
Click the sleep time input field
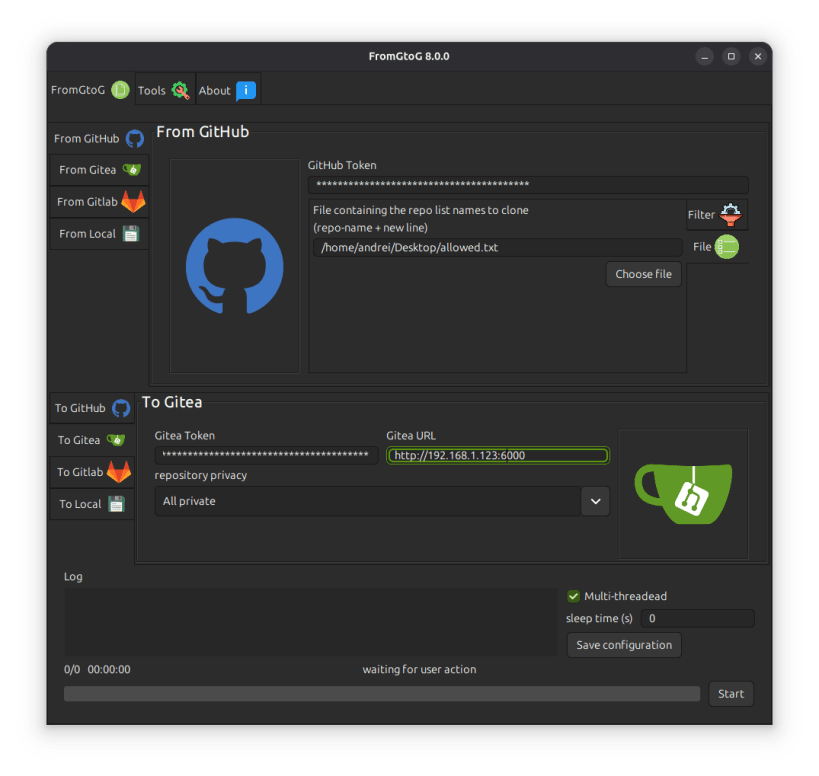coord(698,618)
